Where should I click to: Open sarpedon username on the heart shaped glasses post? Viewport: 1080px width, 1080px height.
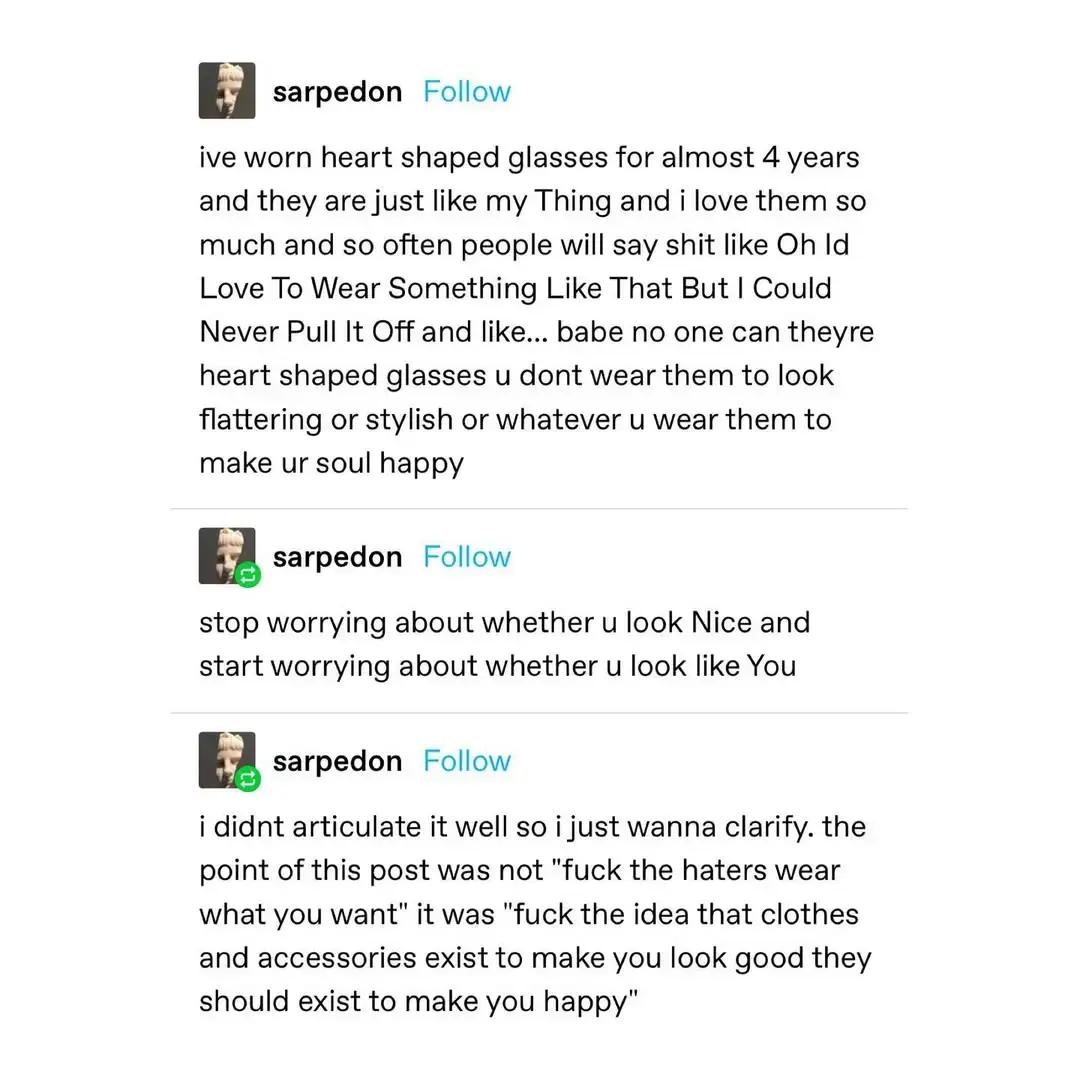click(x=337, y=92)
